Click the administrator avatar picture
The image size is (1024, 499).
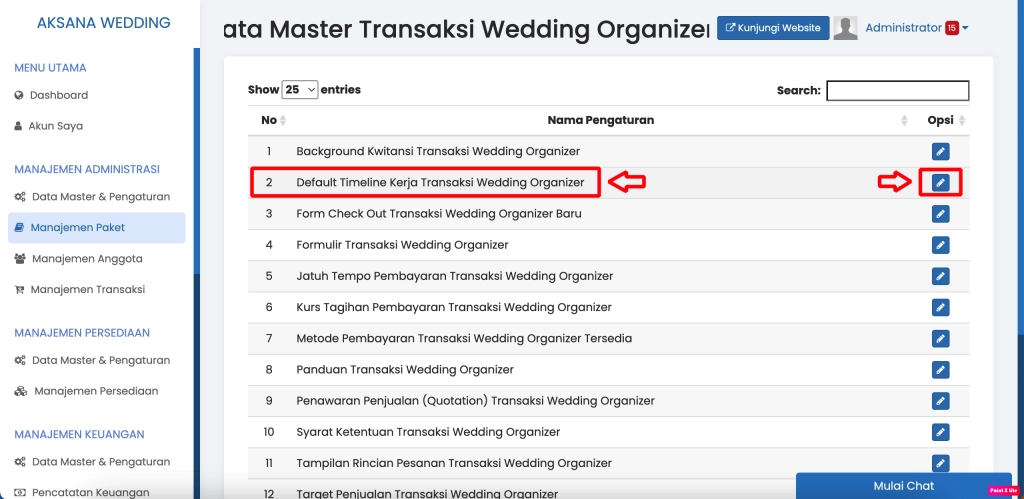845,28
